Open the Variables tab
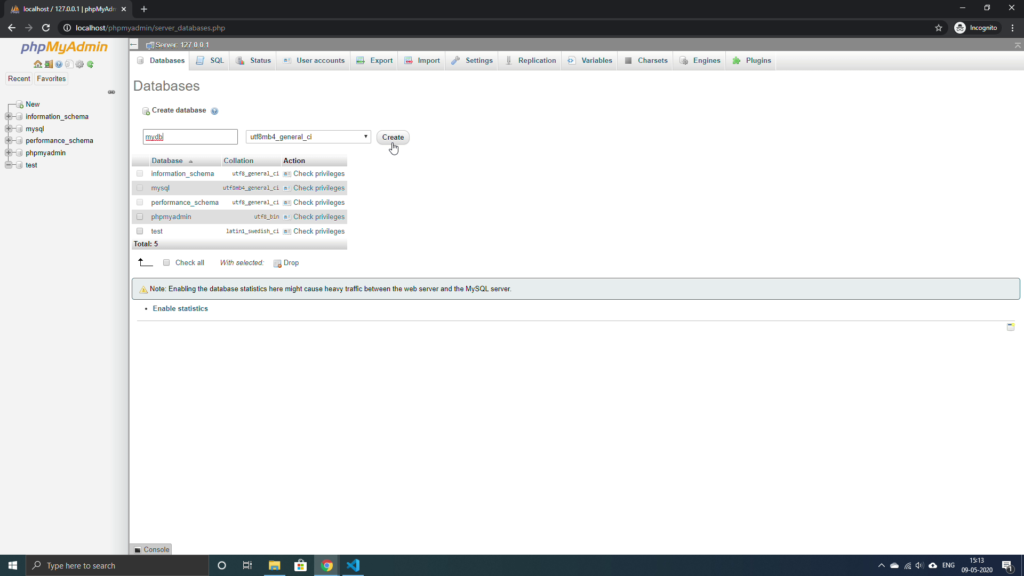The image size is (1024, 576). point(590,61)
